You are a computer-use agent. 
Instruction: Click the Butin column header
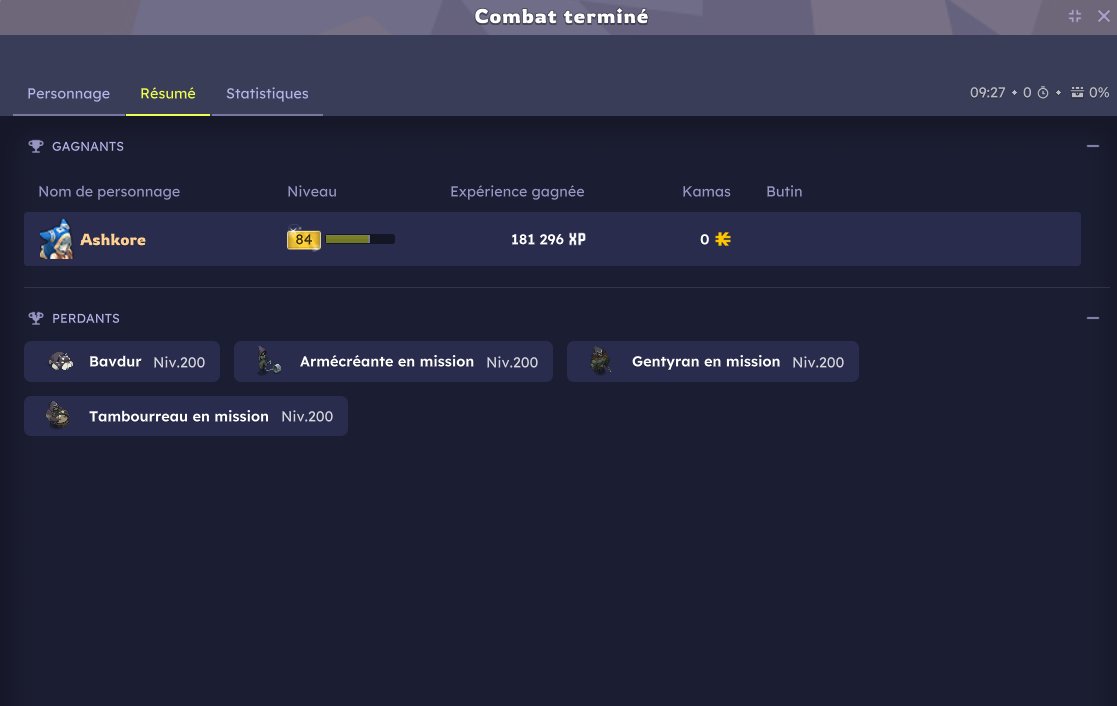(784, 191)
